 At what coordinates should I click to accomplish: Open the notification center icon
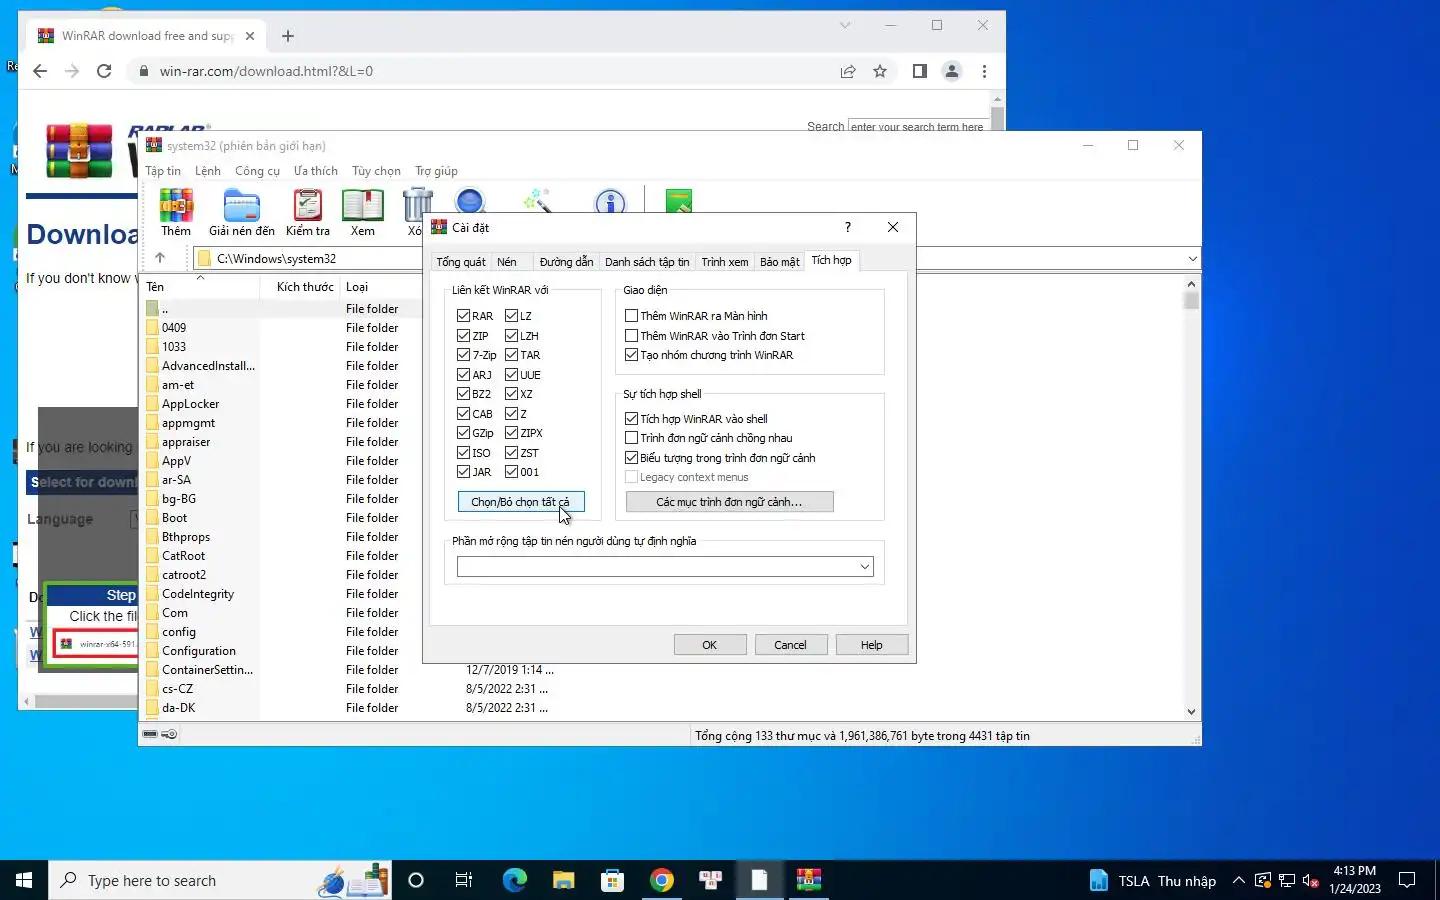[x=1407, y=880]
